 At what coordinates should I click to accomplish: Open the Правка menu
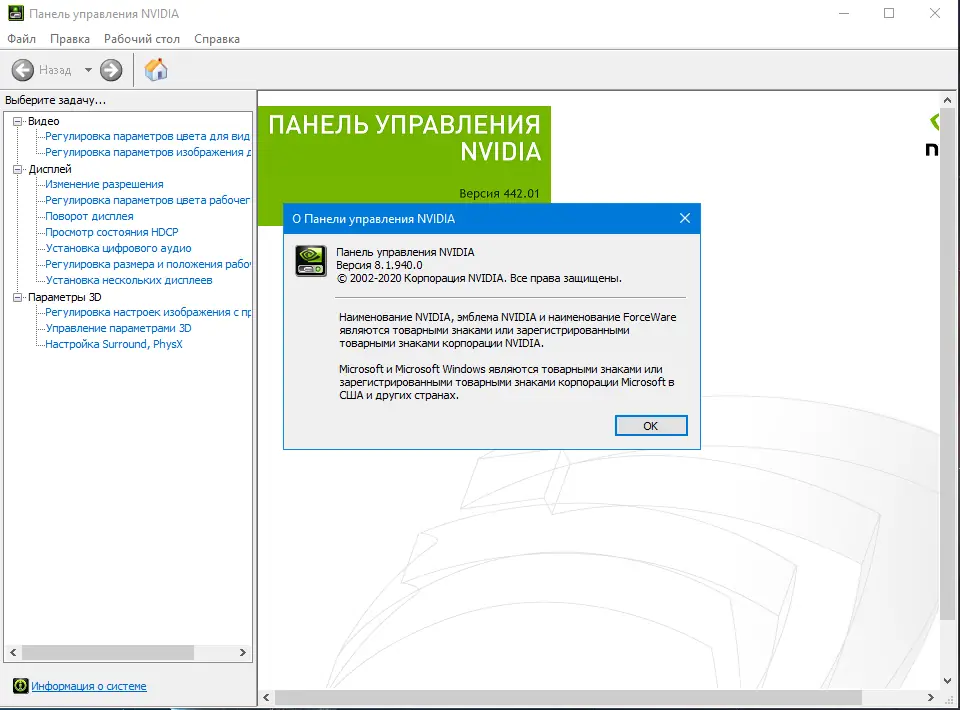point(70,39)
